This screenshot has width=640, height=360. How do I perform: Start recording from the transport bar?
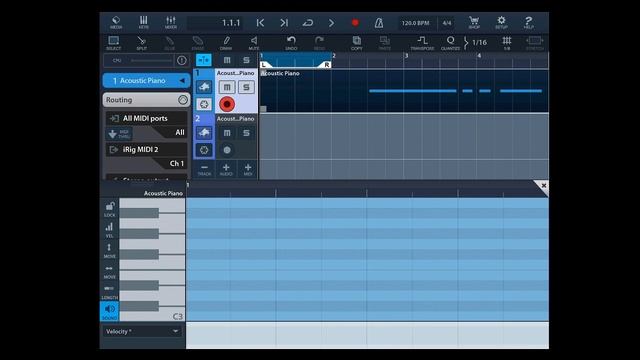point(355,23)
